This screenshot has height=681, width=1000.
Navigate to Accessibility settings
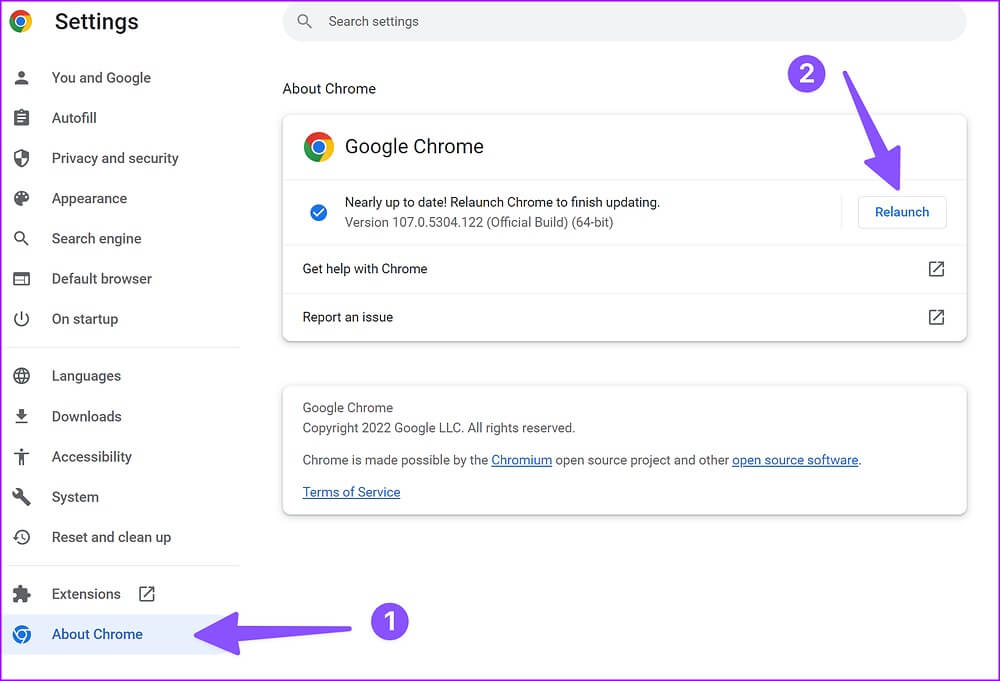point(91,457)
